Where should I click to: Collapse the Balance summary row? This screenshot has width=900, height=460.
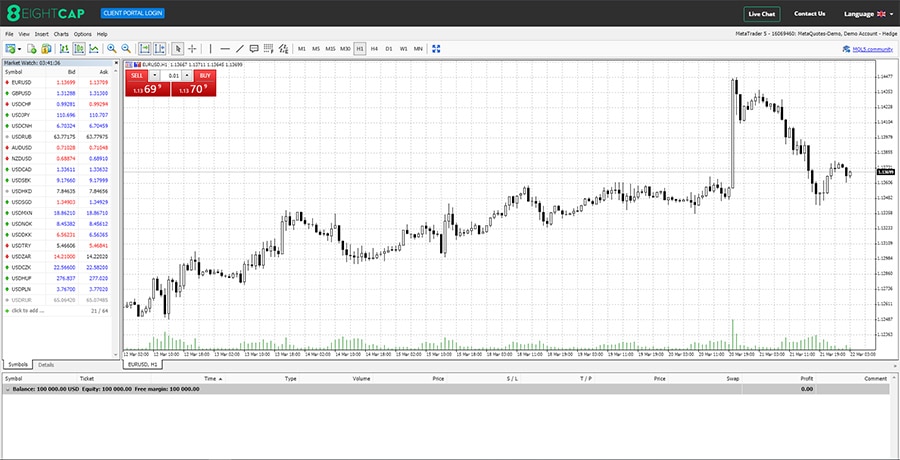pos(7,389)
